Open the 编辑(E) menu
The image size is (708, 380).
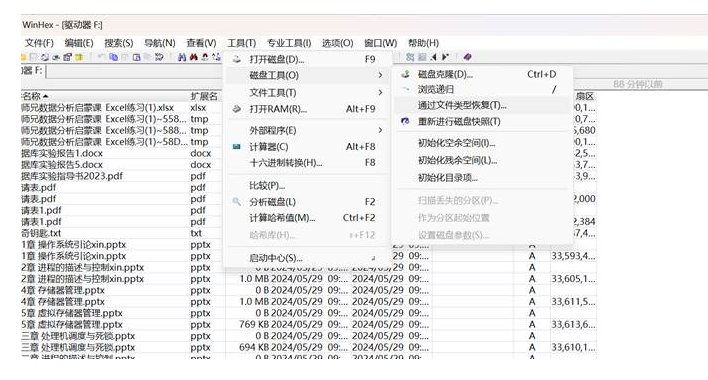point(79,43)
